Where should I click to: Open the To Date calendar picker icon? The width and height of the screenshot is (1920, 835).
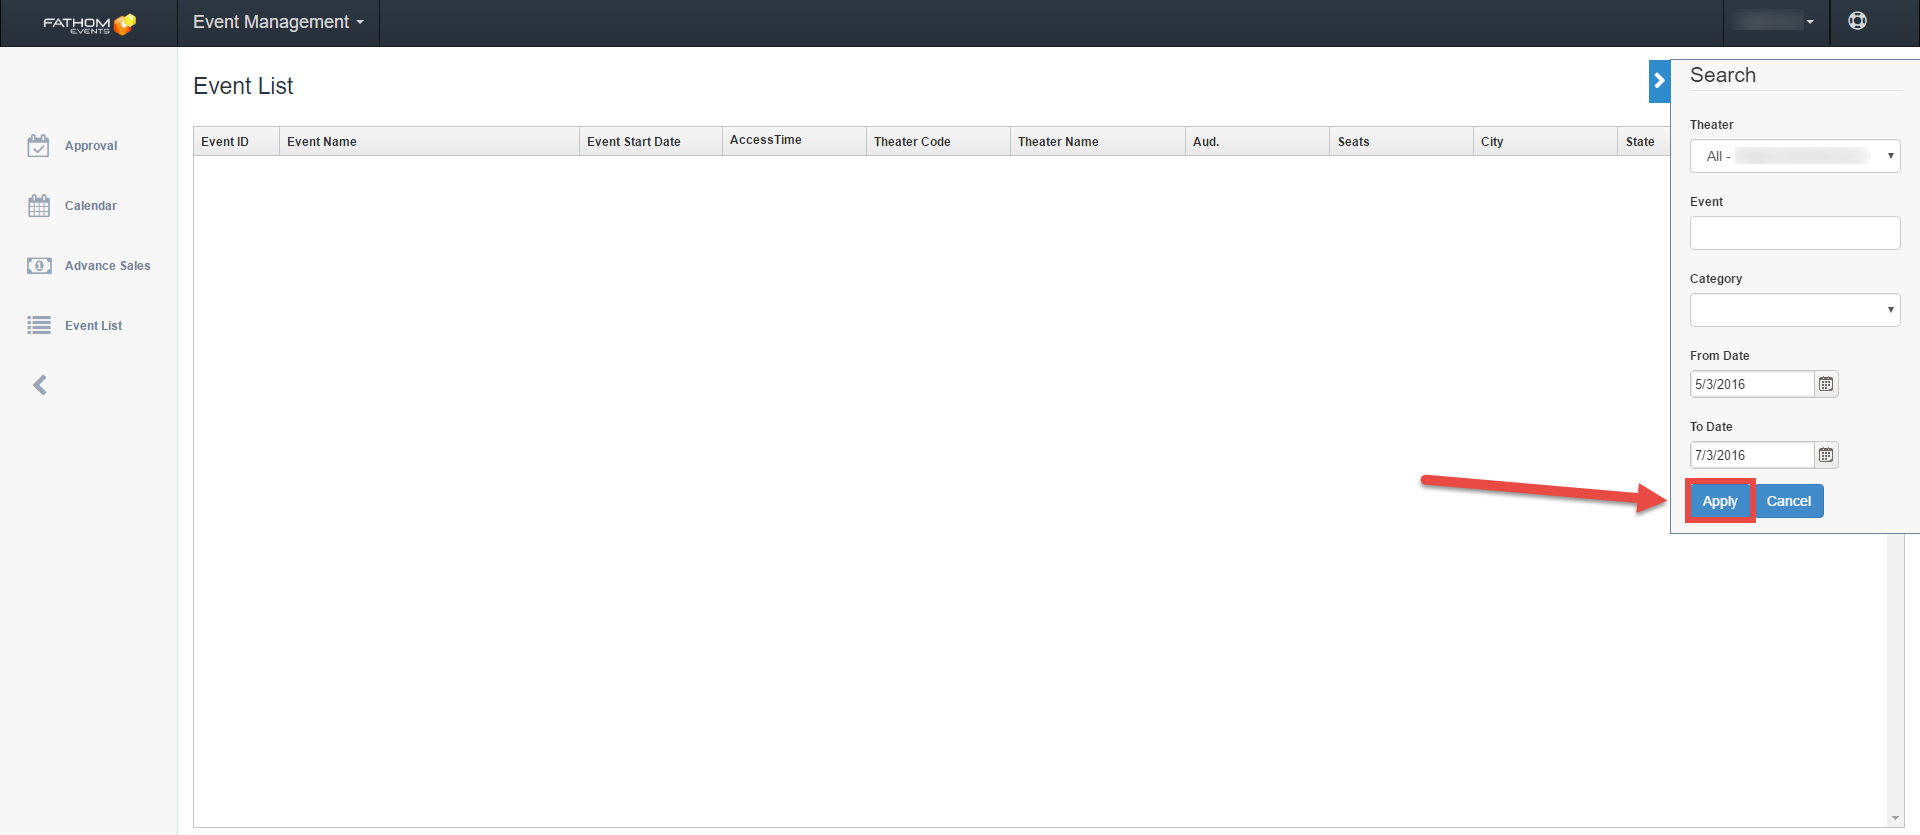[x=1826, y=455]
